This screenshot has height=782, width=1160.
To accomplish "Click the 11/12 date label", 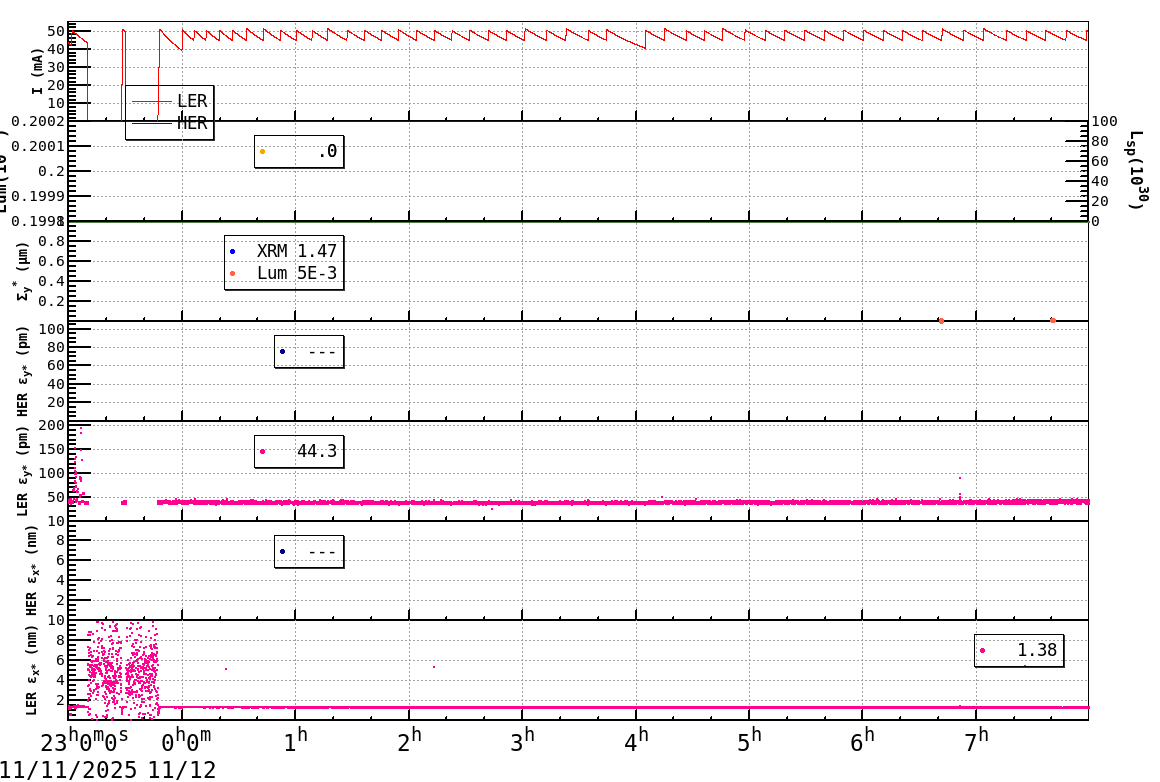I will point(182,770).
